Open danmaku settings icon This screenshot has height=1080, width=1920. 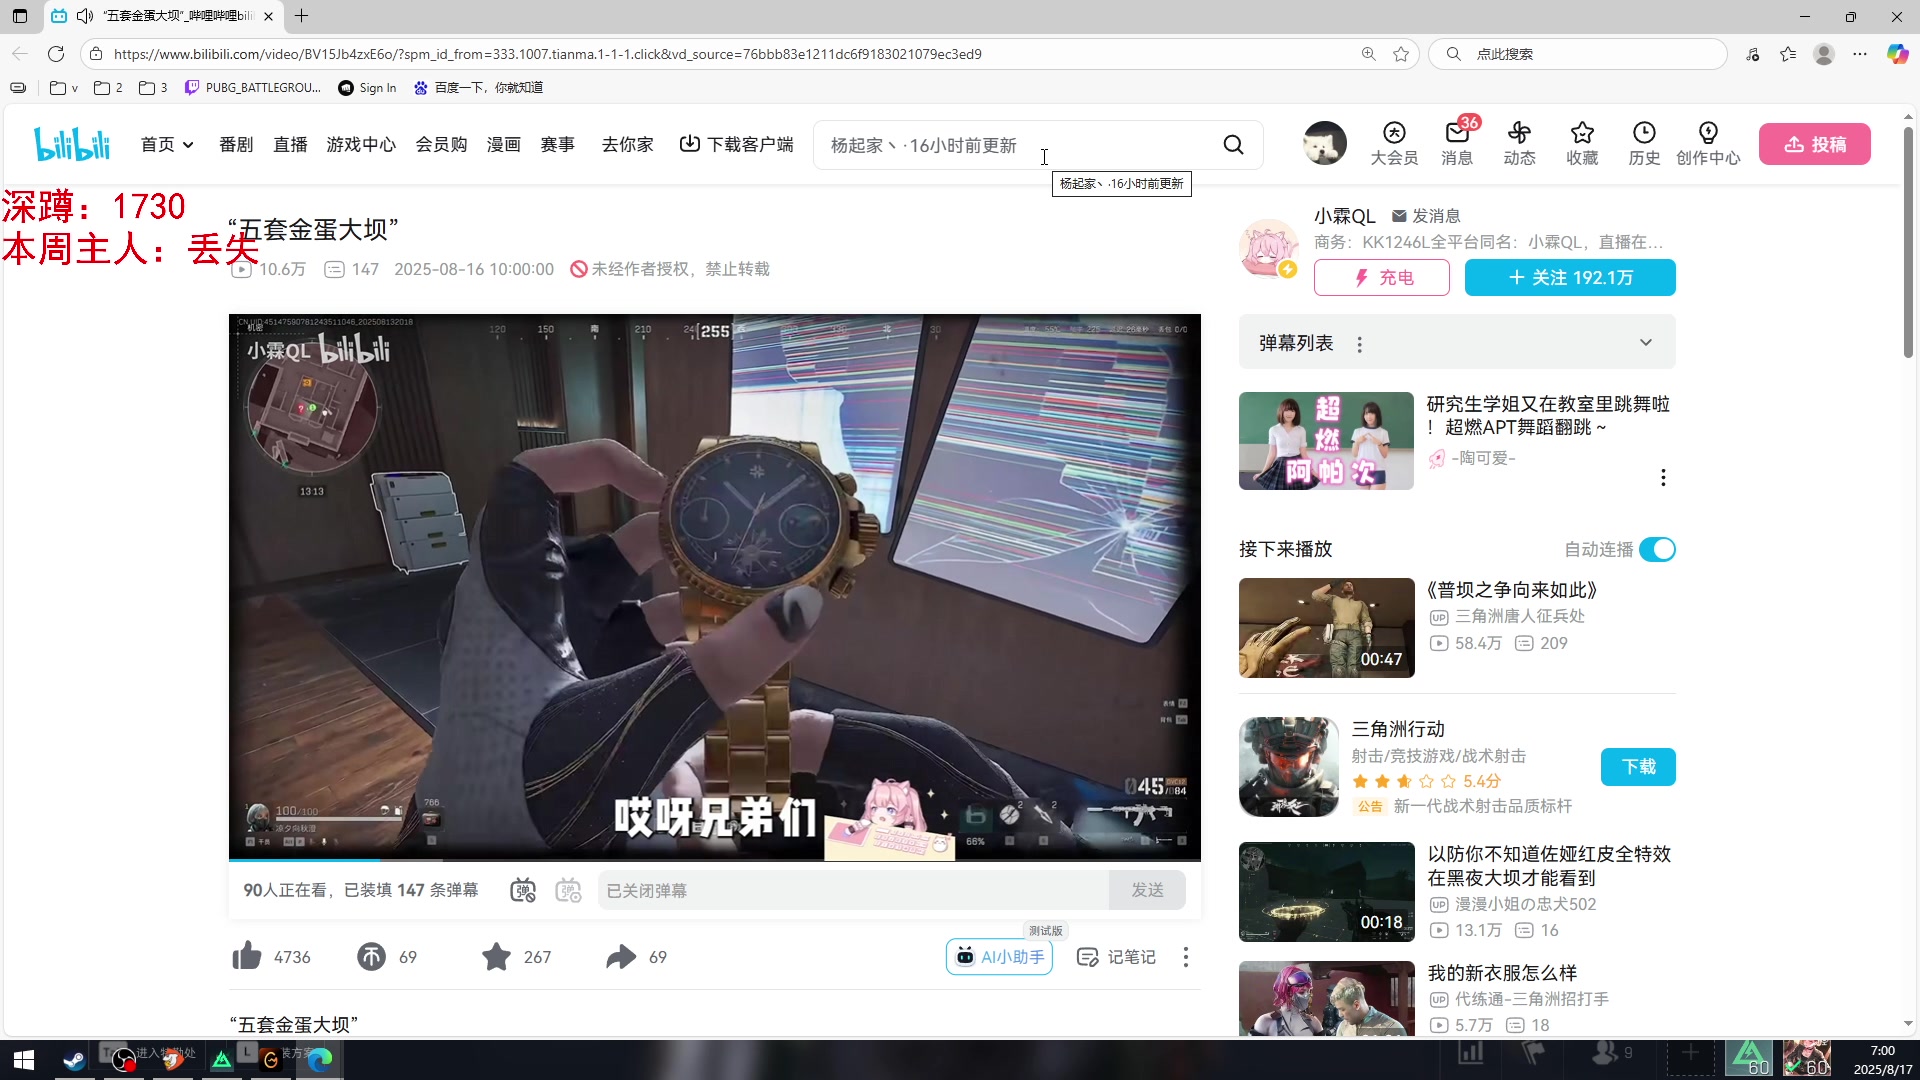[x=568, y=890]
